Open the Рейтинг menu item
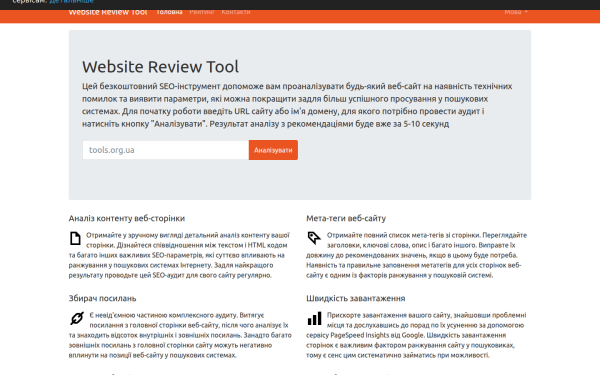The width and height of the screenshot is (600, 375). pos(202,13)
